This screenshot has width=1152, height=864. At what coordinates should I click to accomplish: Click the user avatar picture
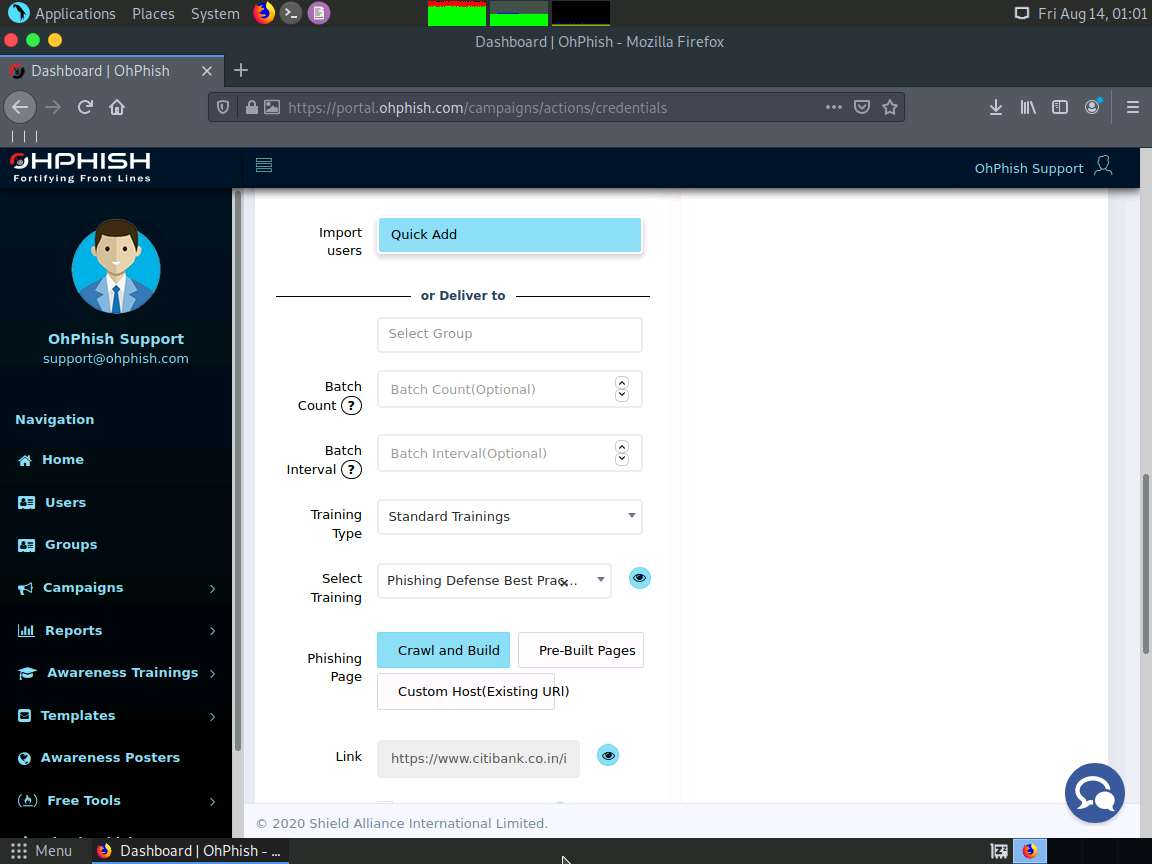coord(116,267)
